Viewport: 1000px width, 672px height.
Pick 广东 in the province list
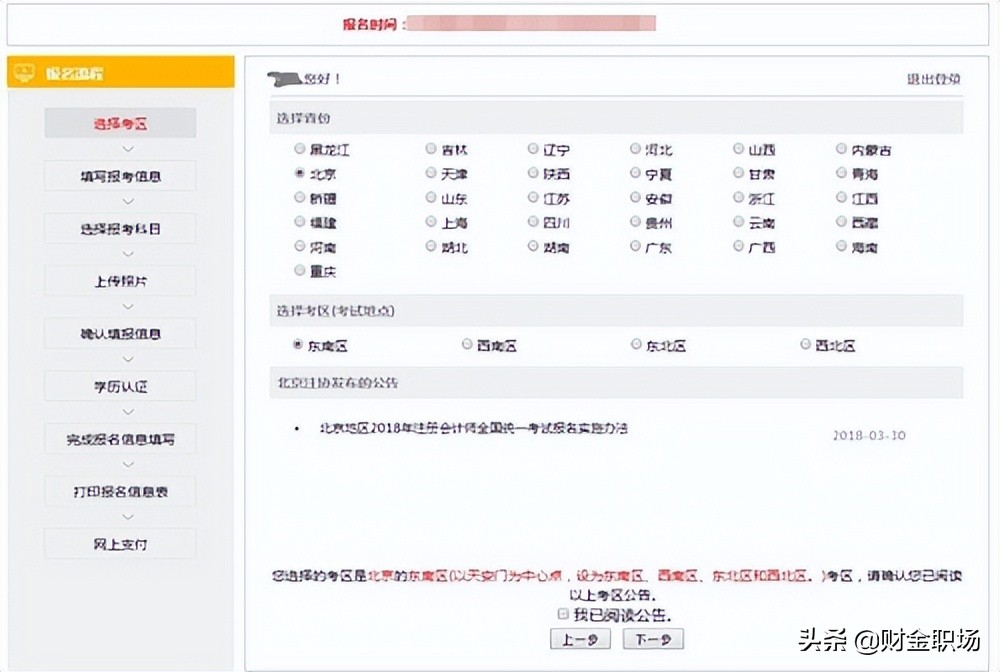pos(634,247)
